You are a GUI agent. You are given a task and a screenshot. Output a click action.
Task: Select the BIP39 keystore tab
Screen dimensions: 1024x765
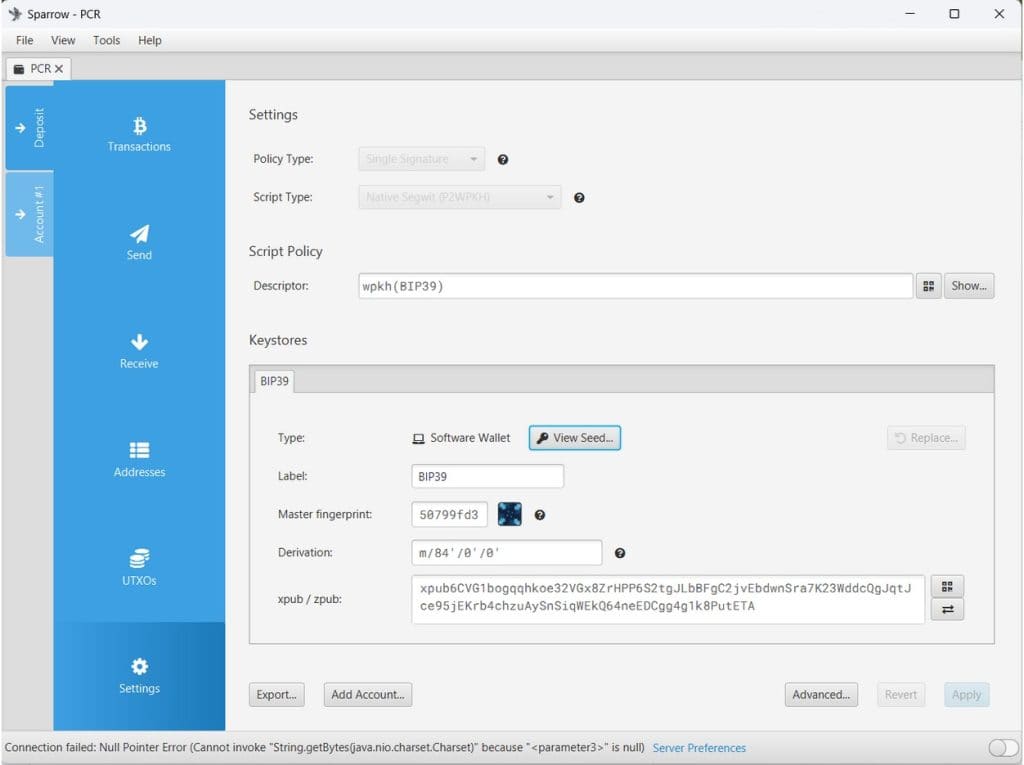point(274,381)
